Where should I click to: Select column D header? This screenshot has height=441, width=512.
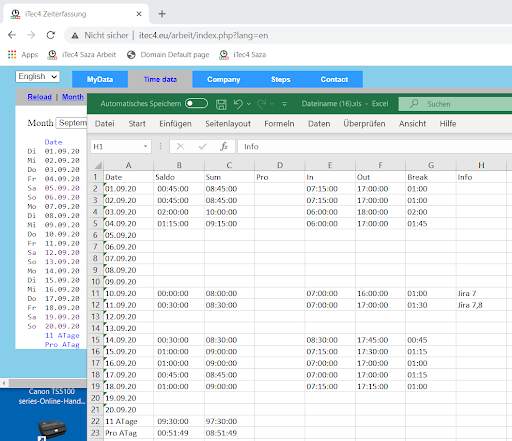coord(280,165)
